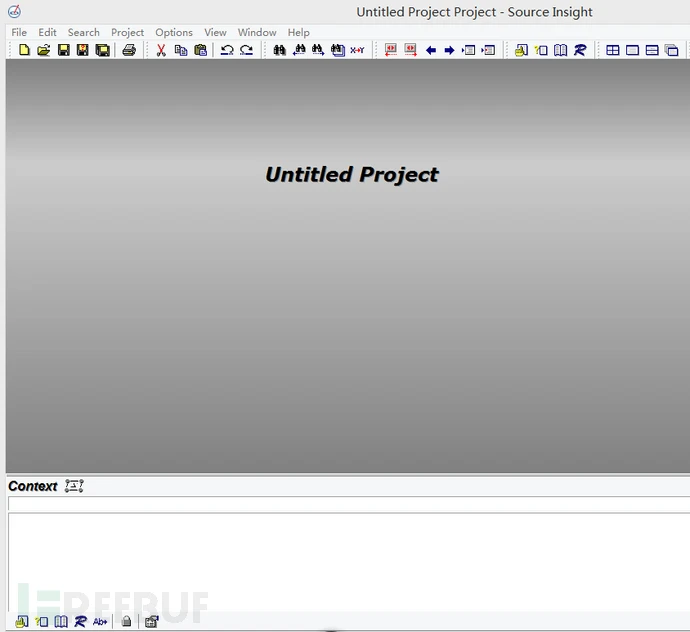Print using the printer icon
This screenshot has height=632, width=690.
129,50
